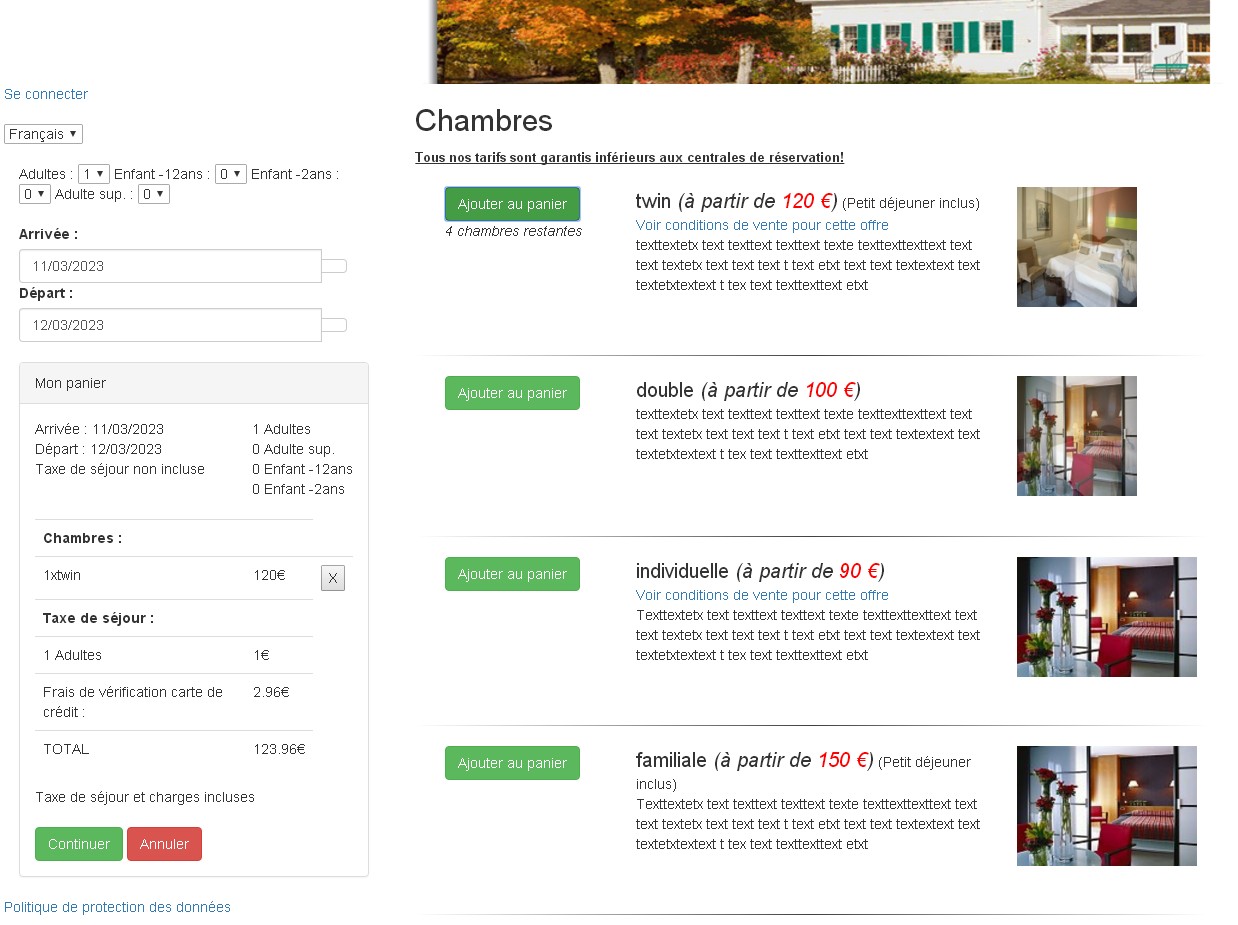Add the twin room to the cart

[512, 204]
